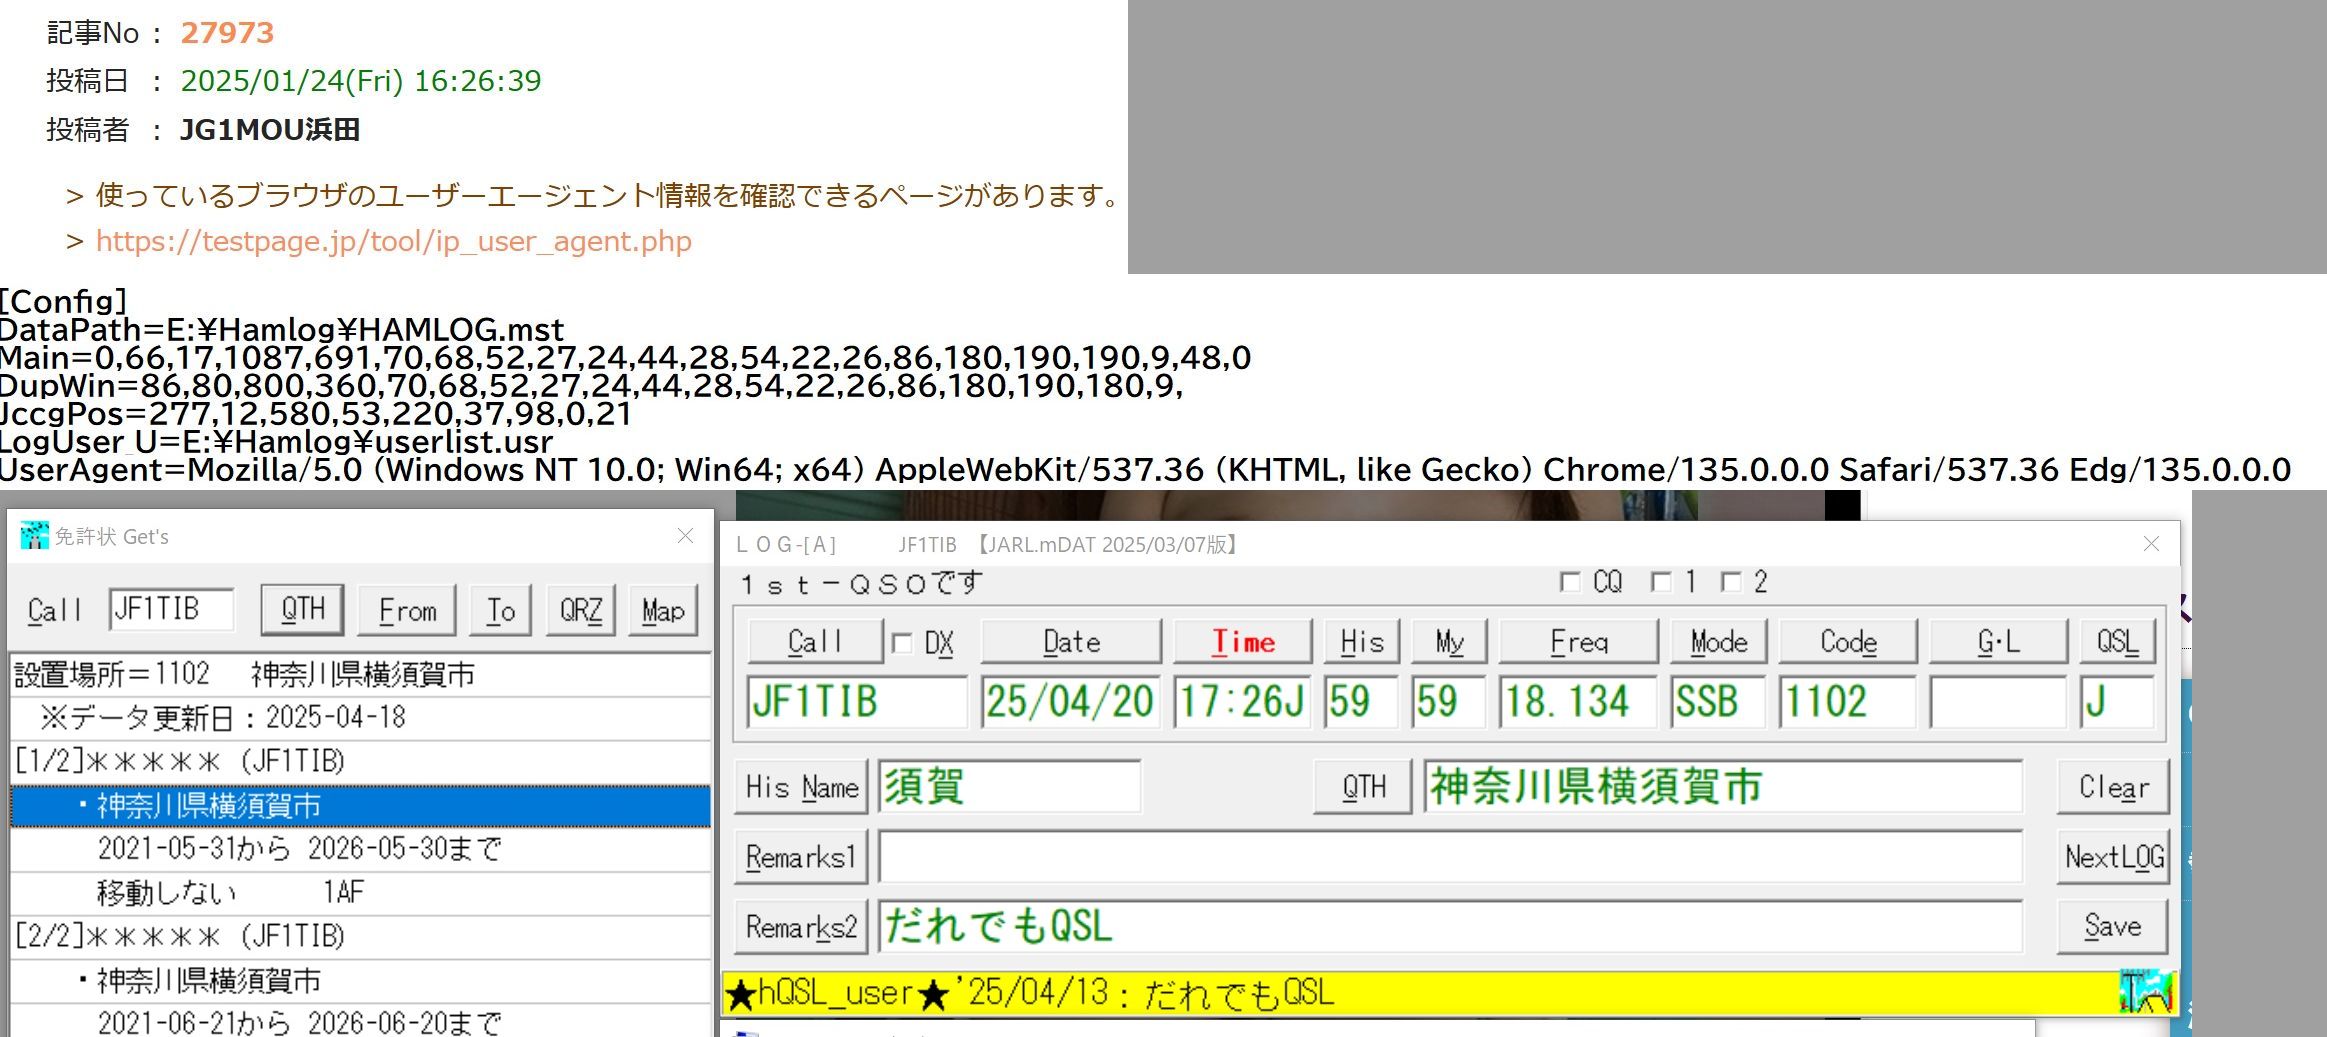Screen dimensions: 2327x1037
Task: Select the [2/2] license entry row
Action: pos(360,936)
